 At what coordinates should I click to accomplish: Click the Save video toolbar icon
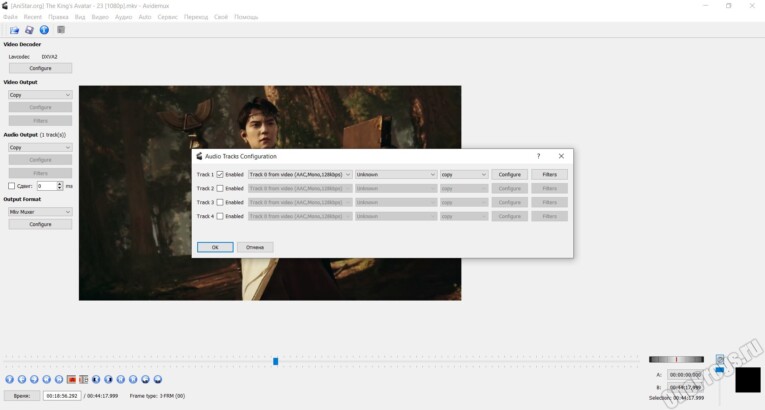coord(29,30)
